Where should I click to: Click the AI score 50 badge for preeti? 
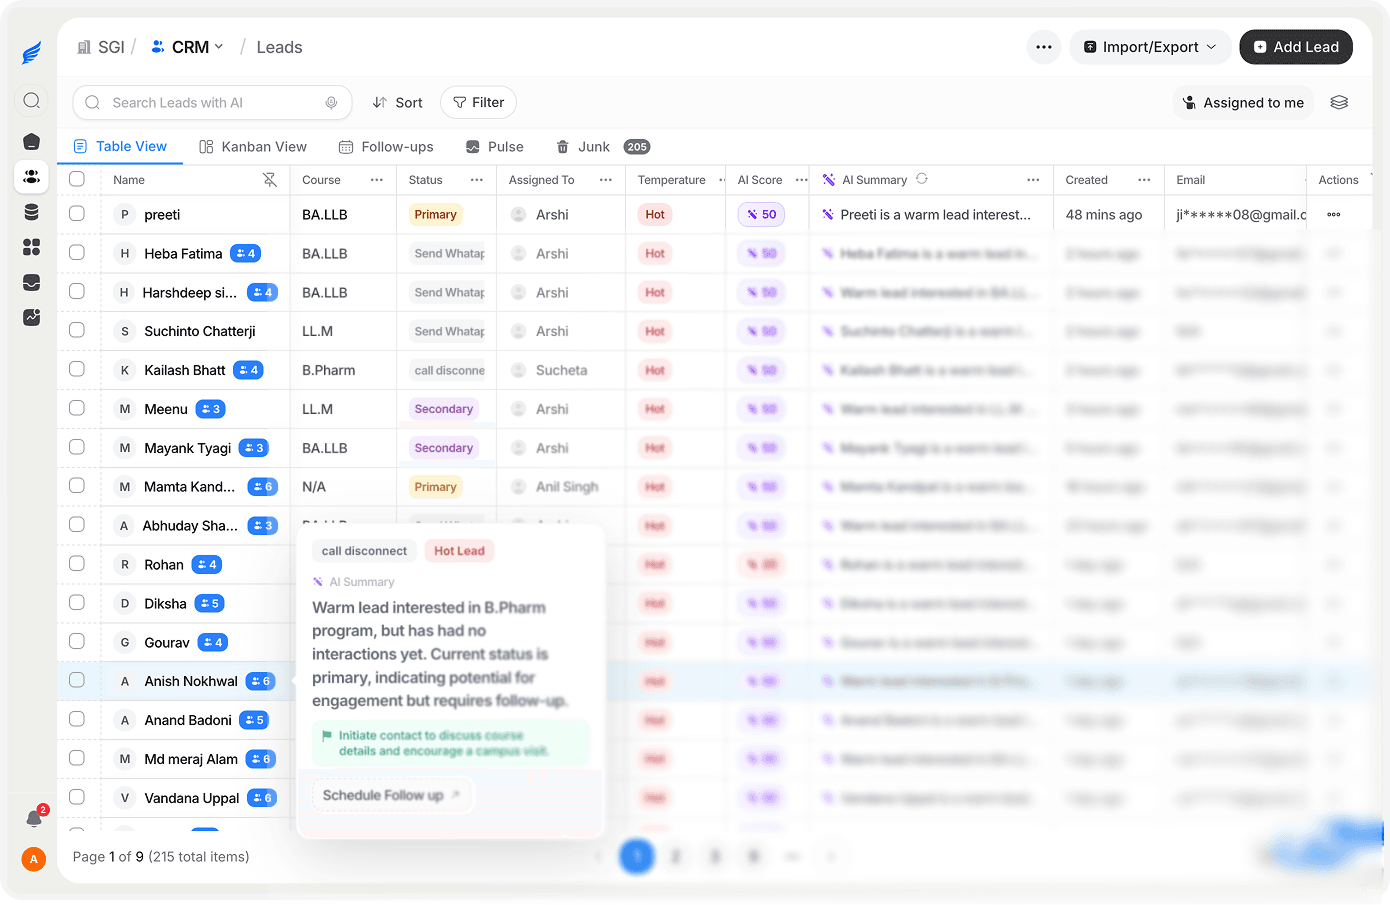[762, 214]
